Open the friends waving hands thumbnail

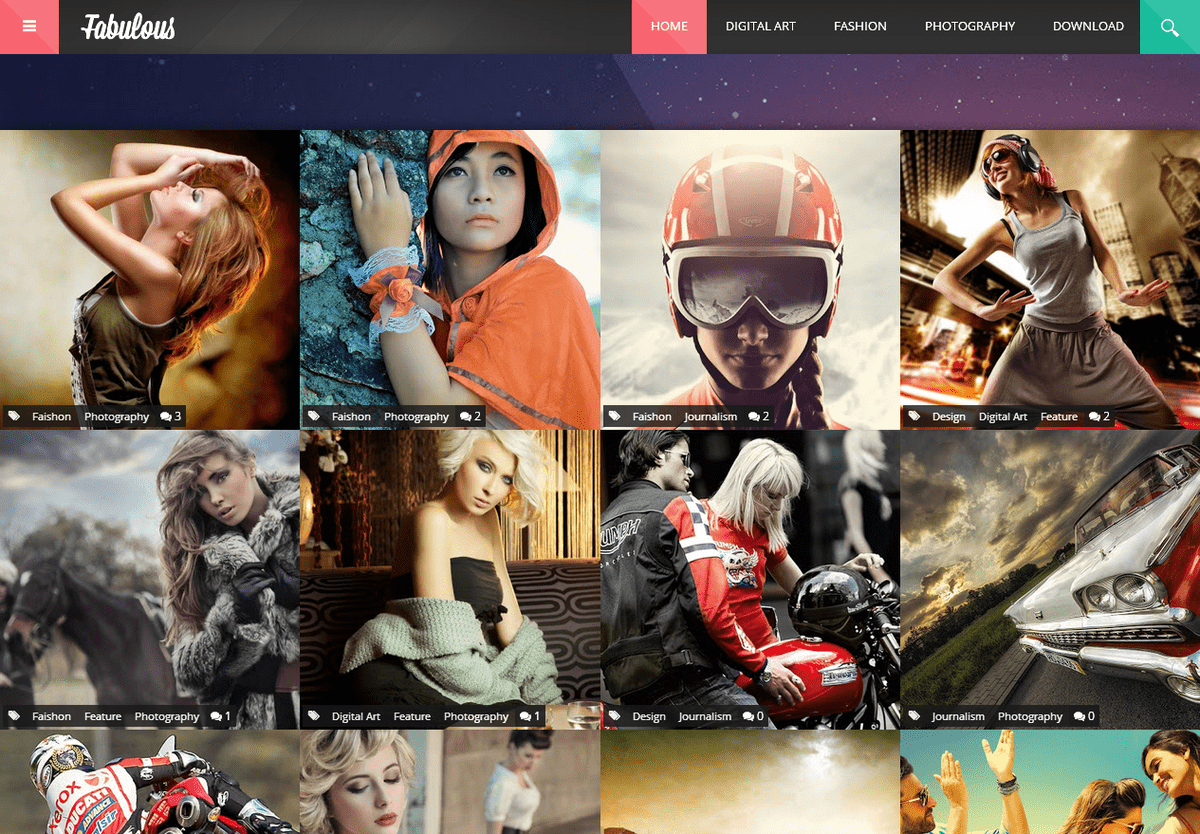click(1050, 782)
